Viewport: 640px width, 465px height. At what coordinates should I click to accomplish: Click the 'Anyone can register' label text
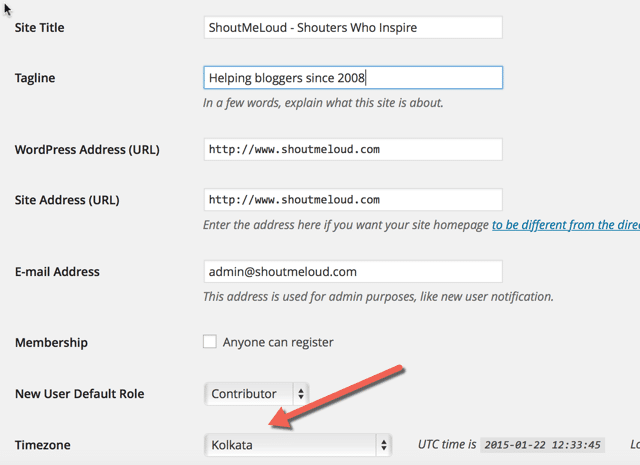[x=278, y=342]
